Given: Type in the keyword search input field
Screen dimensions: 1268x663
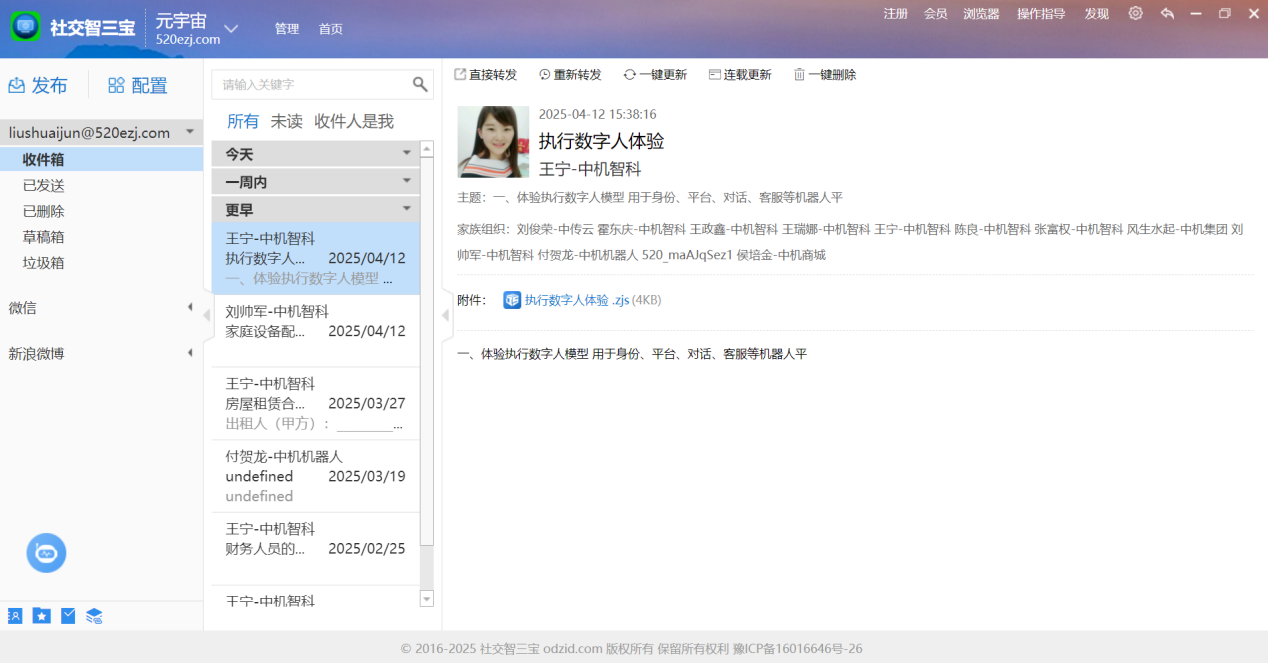Looking at the screenshot, I should coord(310,85).
